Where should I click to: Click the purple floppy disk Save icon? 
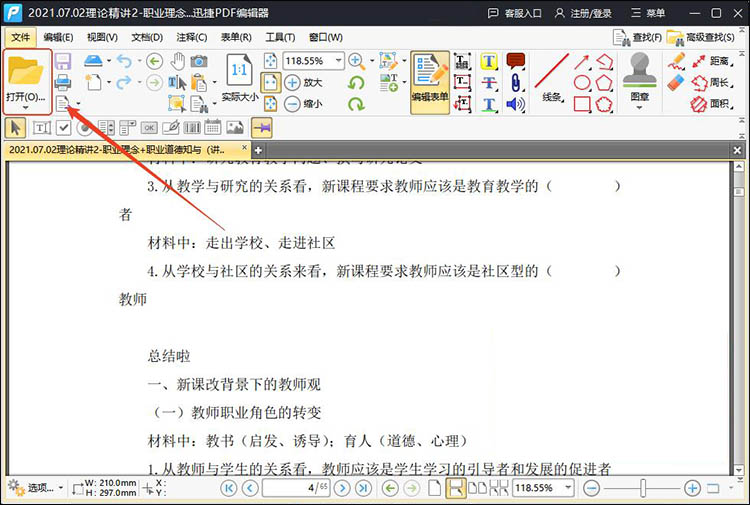(x=63, y=62)
